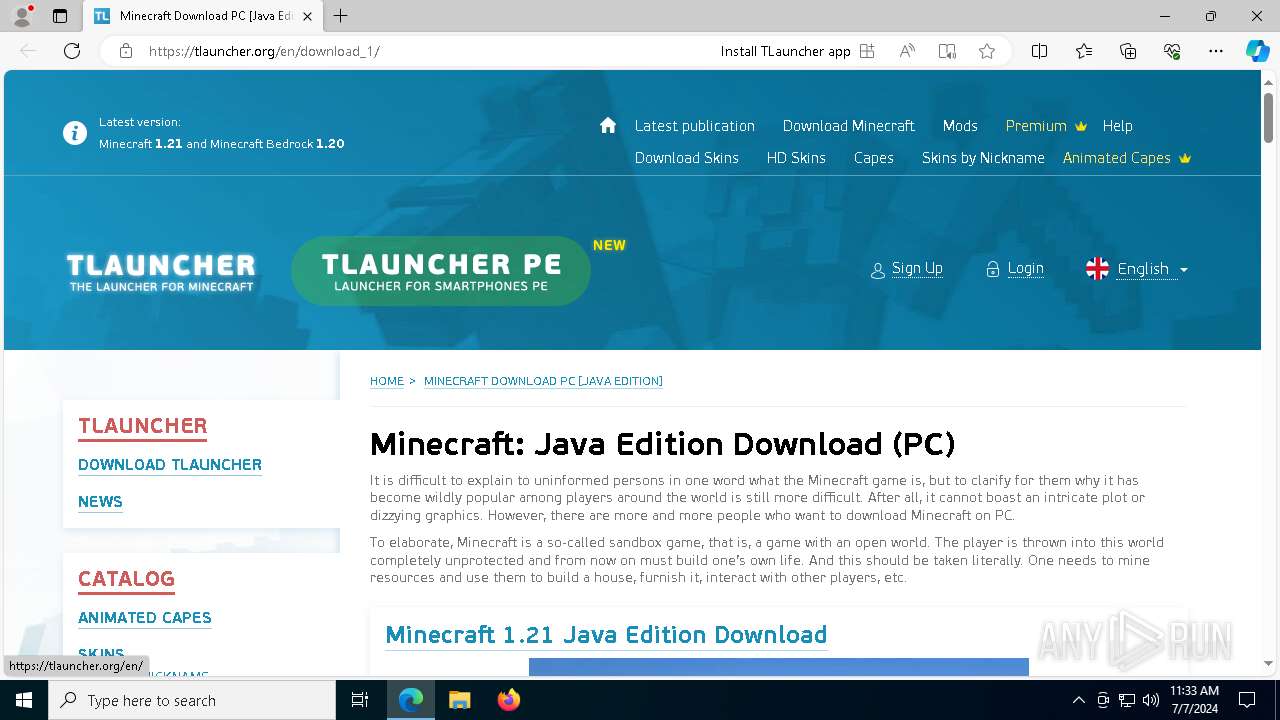Open the Premium menu item

[x=1046, y=126]
